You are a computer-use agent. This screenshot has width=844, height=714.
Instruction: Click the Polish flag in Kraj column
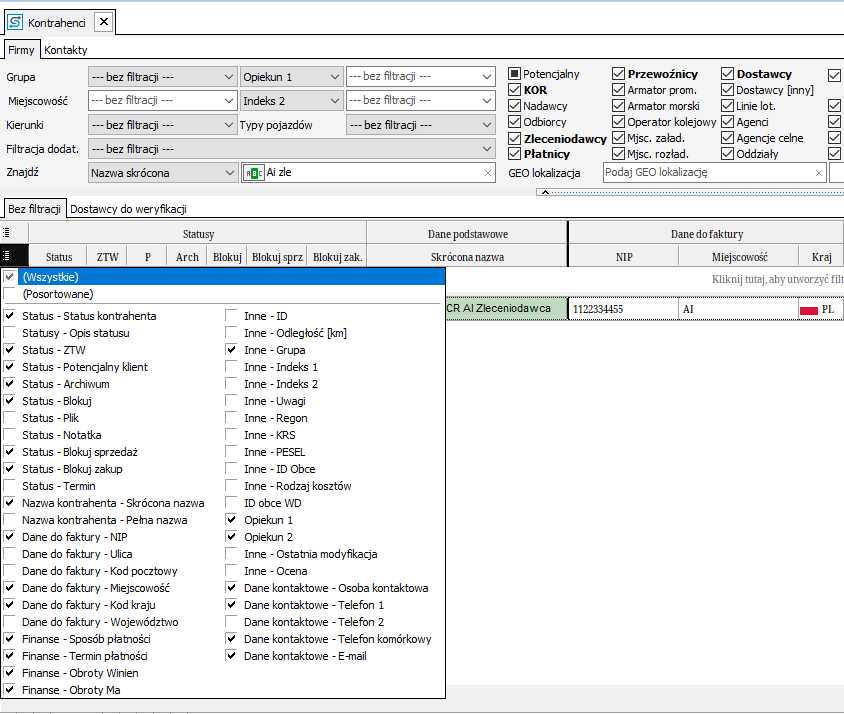click(x=809, y=310)
